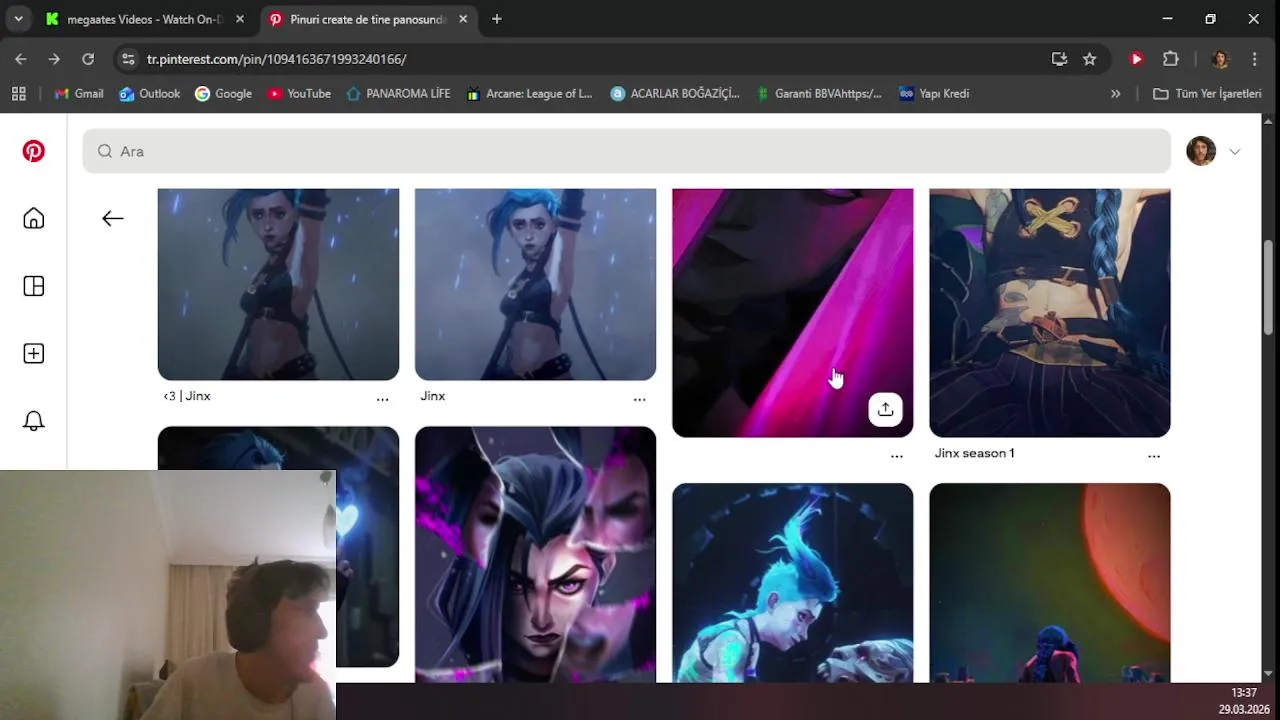Open the 'Arcane: League of L...' bookmark

coord(529,93)
